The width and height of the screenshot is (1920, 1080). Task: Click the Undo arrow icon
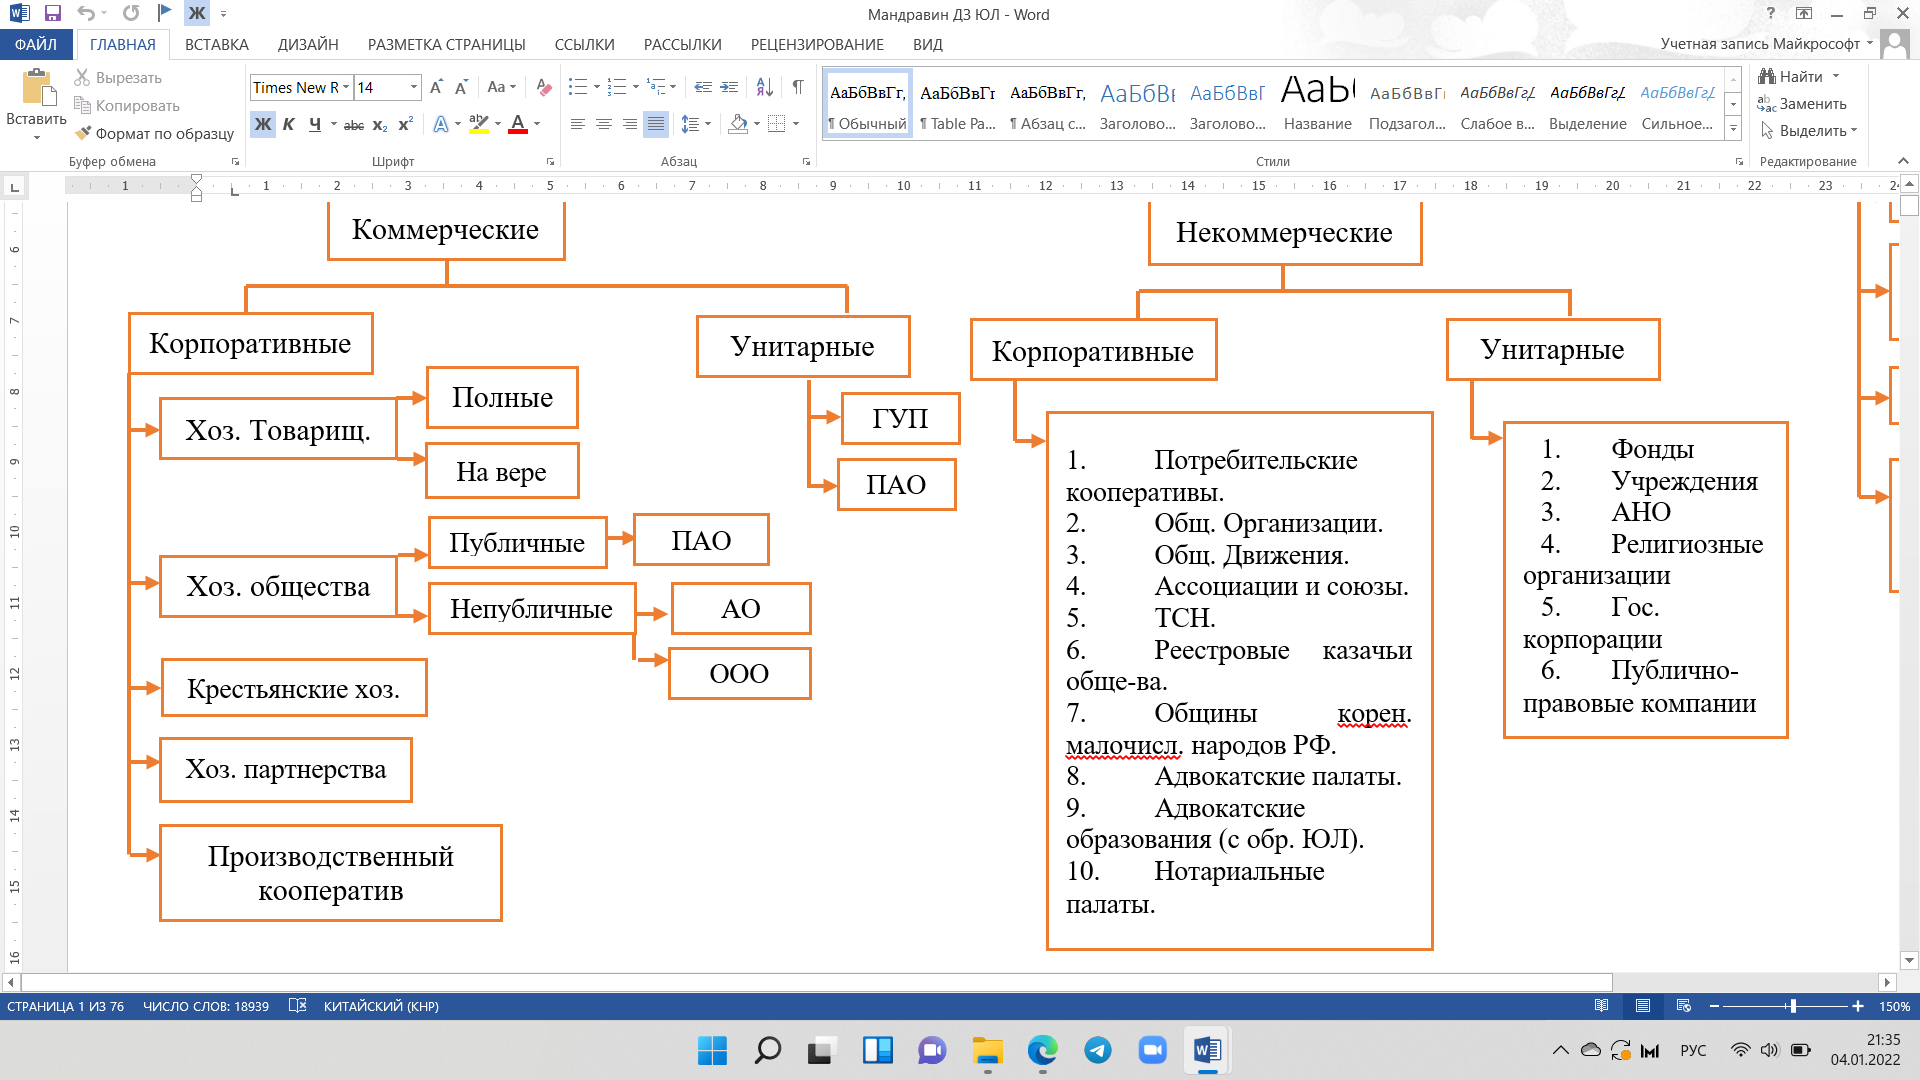pos(86,14)
